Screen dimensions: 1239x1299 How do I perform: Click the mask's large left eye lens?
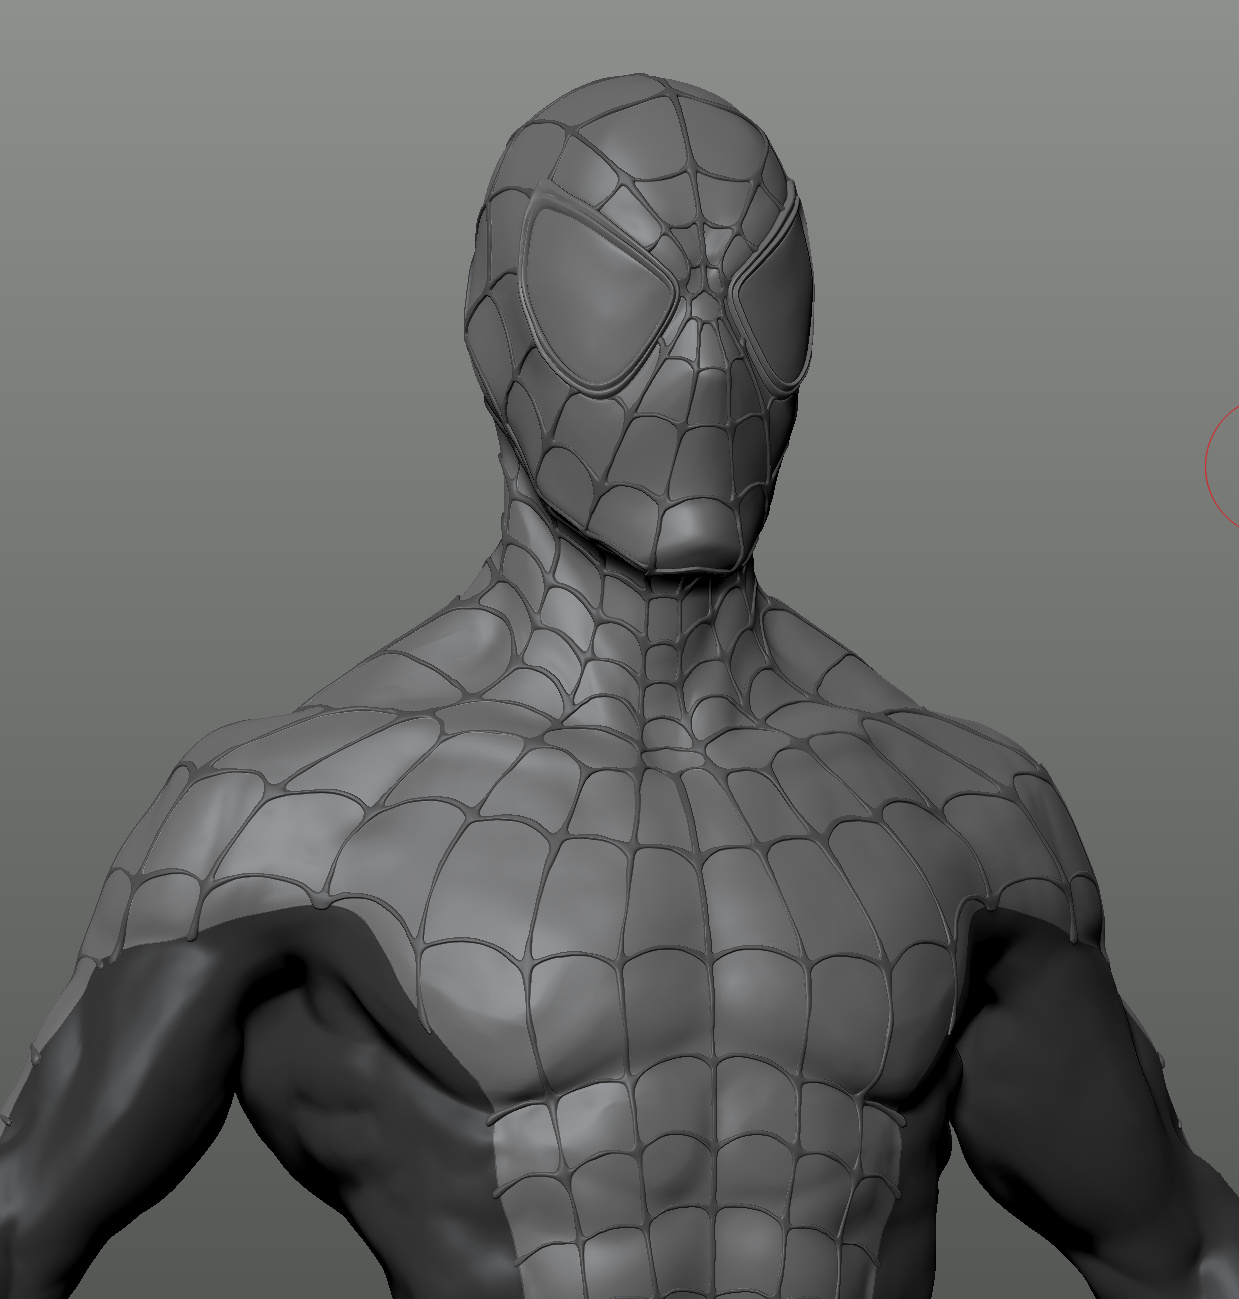[597, 297]
